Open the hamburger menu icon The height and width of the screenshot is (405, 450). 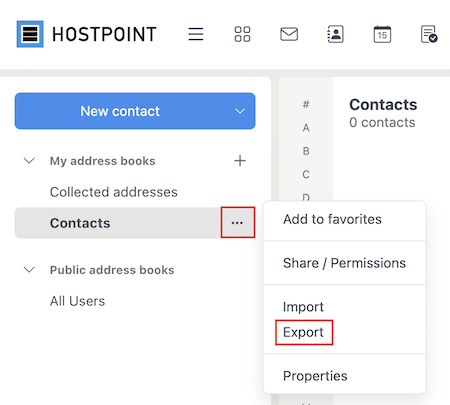tap(196, 34)
